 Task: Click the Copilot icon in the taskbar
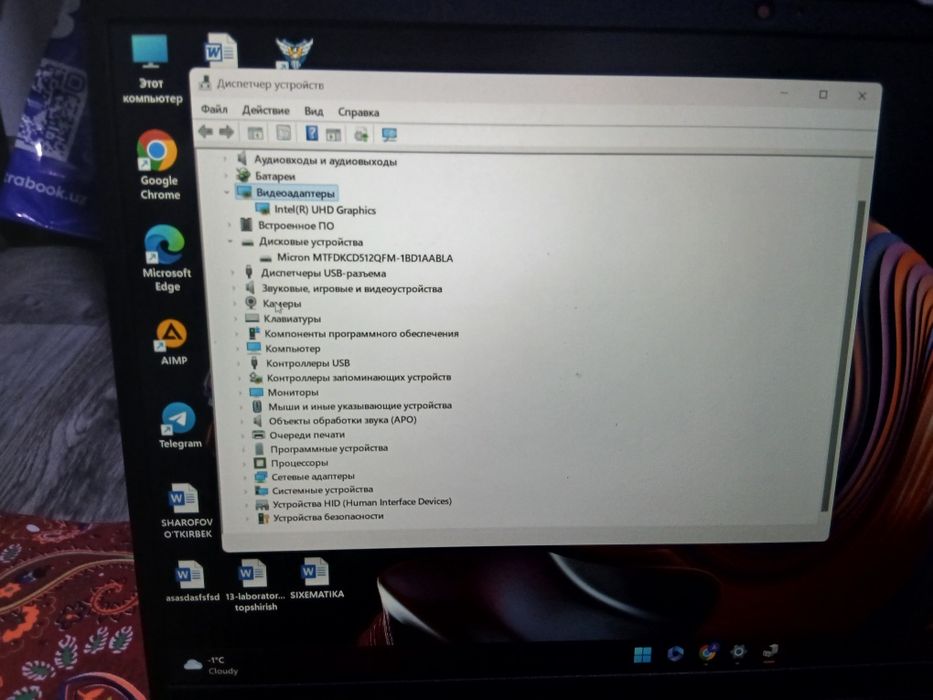click(x=675, y=654)
